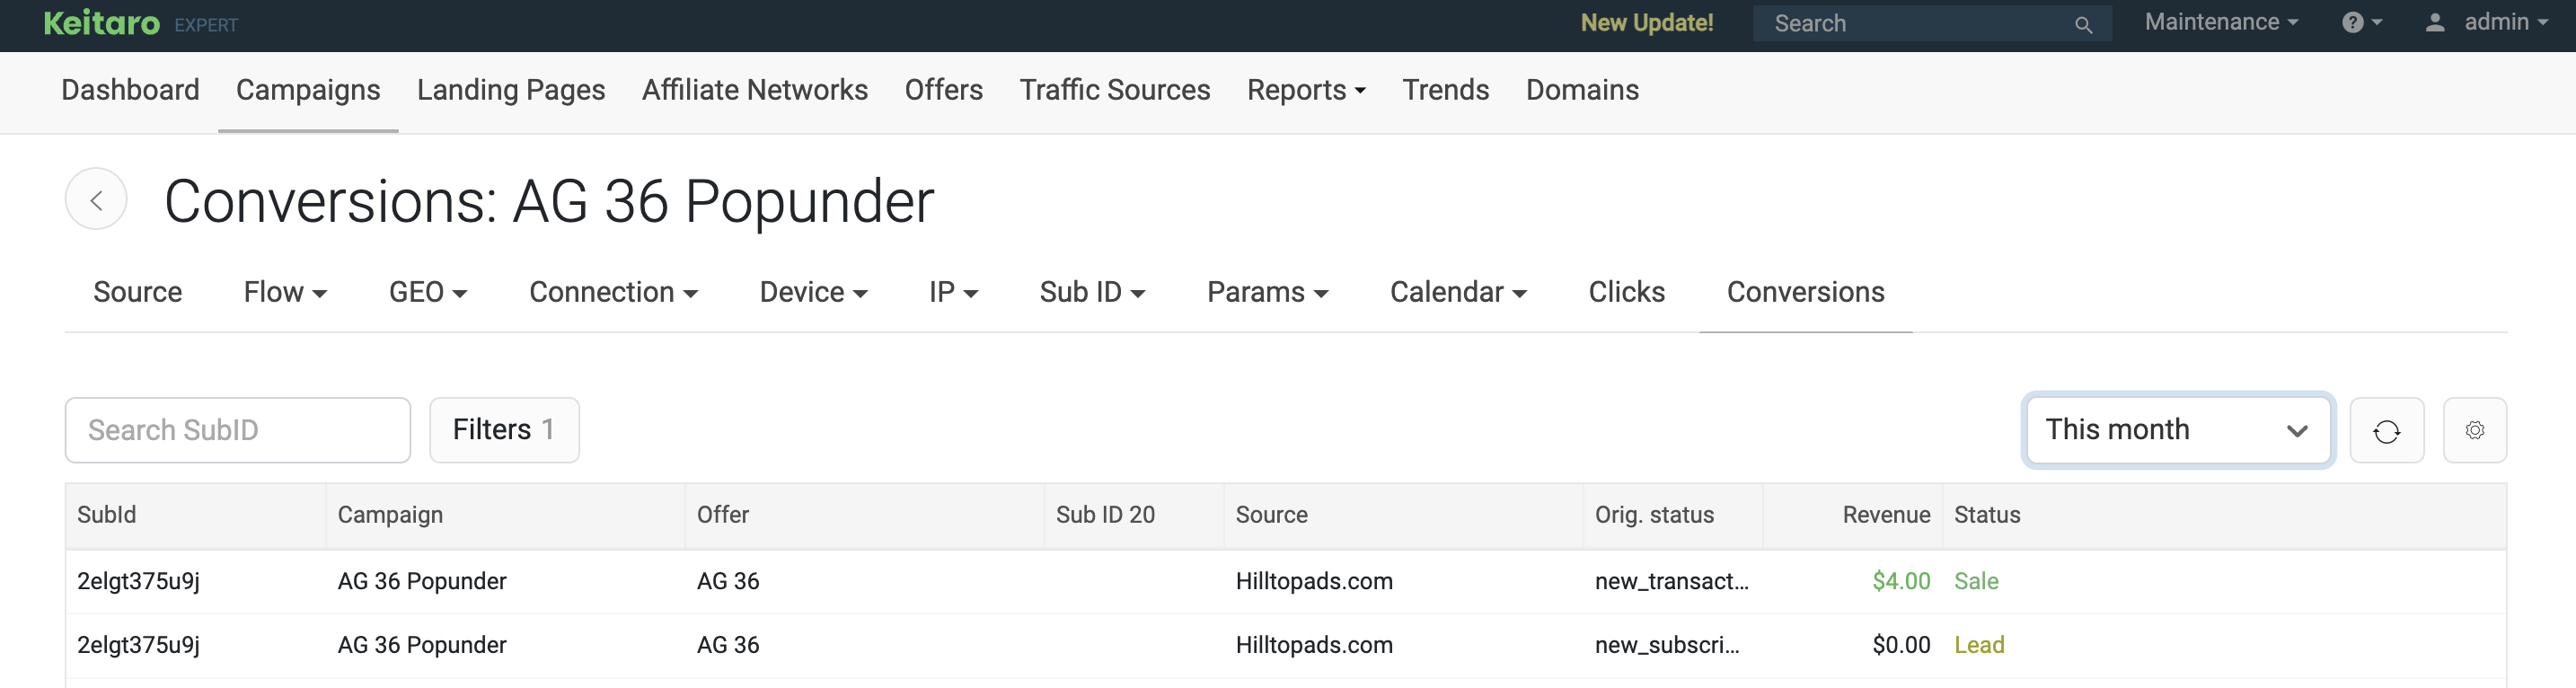The height and width of the screenshot is (688, 2576).
Task: Click the New Update! link
Action: click(x=1646, y=23)
